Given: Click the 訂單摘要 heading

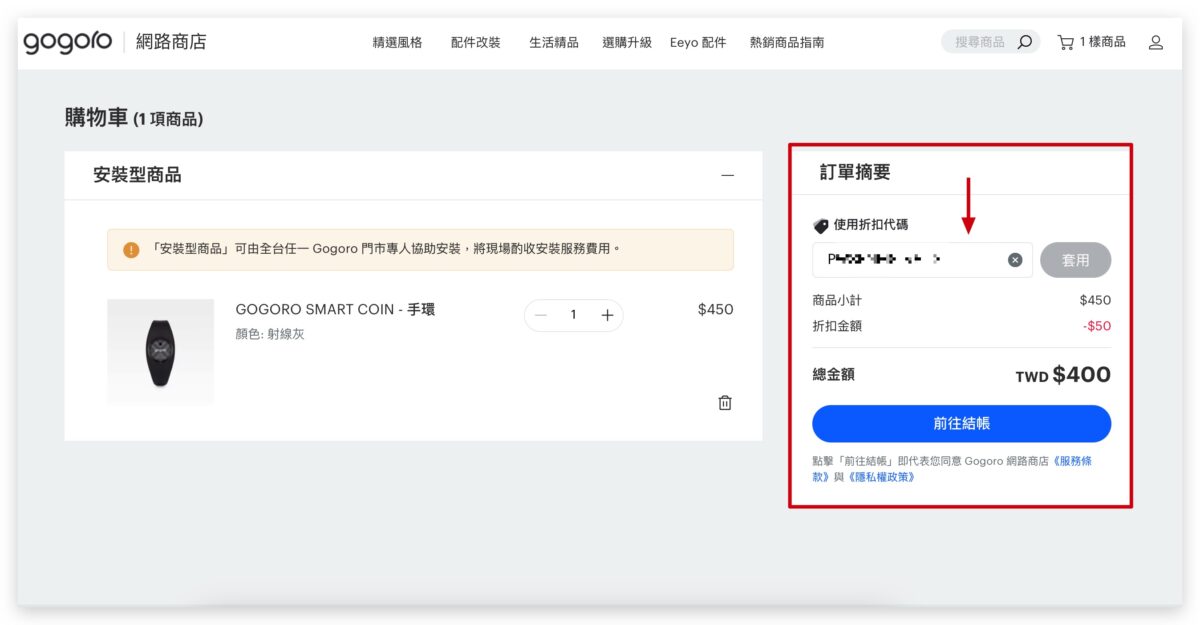Looking at the screenshot, I should [x=855, y=172].
